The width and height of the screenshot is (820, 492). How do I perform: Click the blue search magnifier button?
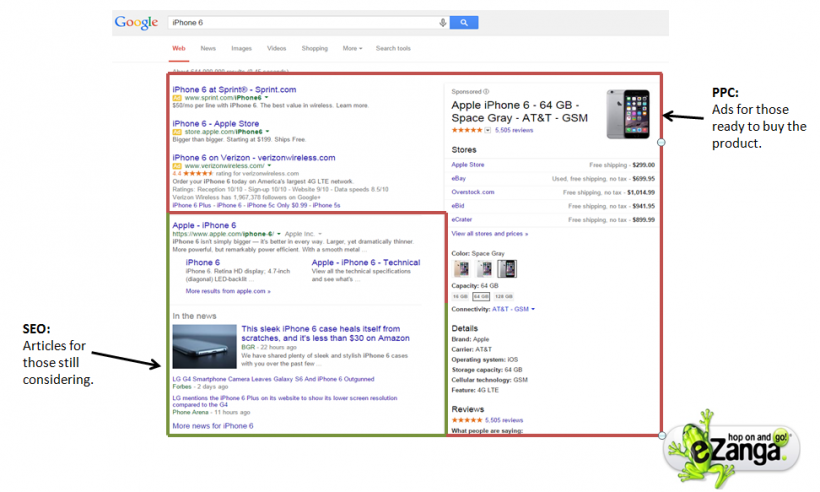pyautogui.click(x=464, y=22)
